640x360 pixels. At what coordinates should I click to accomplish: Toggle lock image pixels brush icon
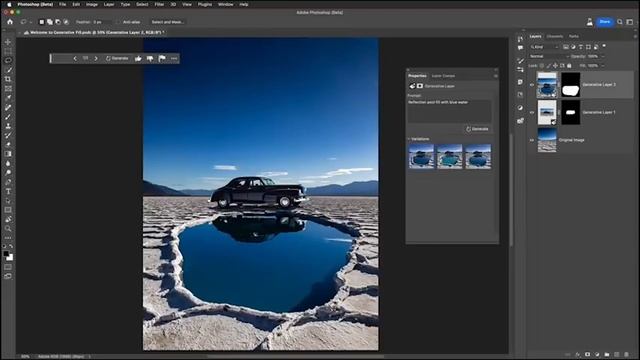point(549,66)
